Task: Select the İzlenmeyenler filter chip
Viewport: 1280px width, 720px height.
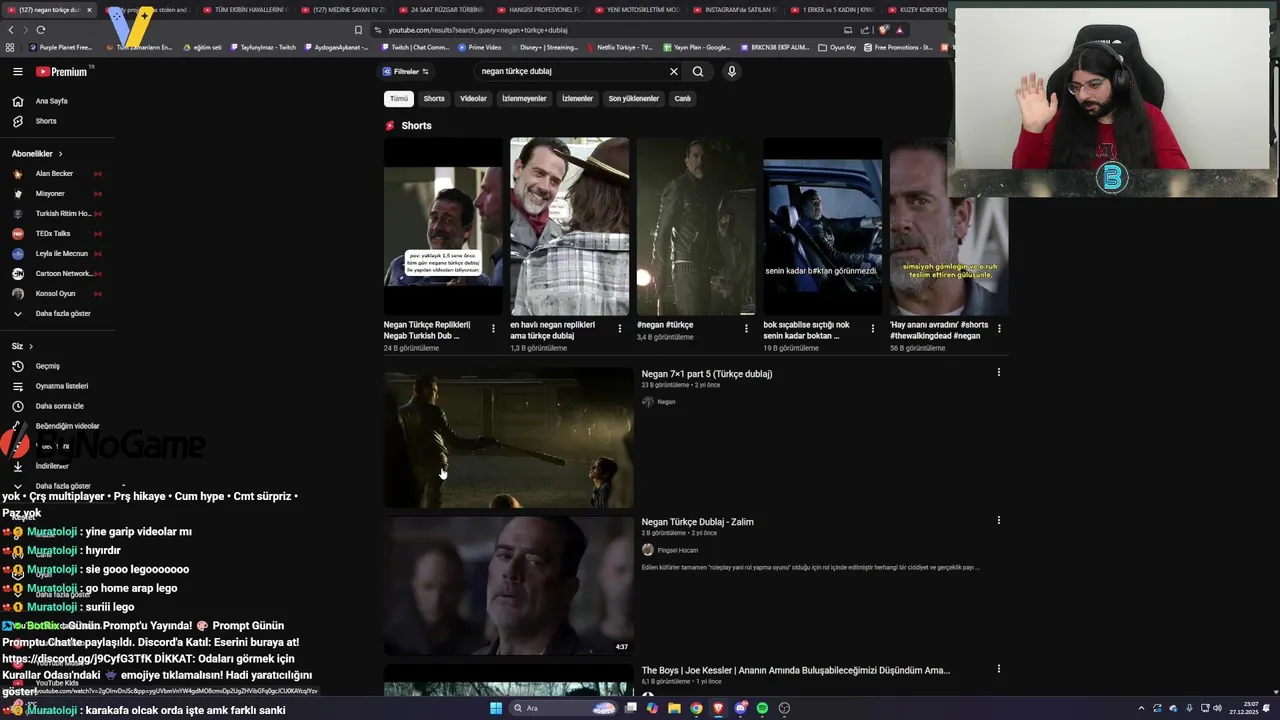Action: pos(524,99)
